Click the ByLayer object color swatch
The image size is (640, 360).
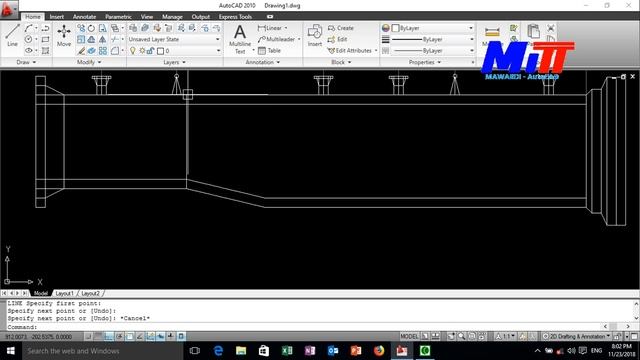coord(395,28)
